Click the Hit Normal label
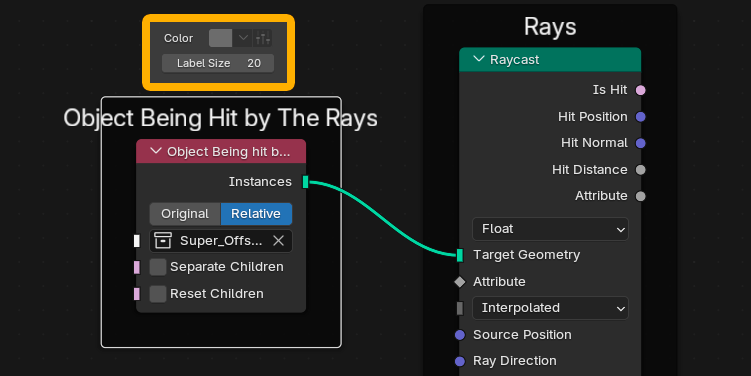This screenshot has height=376, width=751. point(594,143)
